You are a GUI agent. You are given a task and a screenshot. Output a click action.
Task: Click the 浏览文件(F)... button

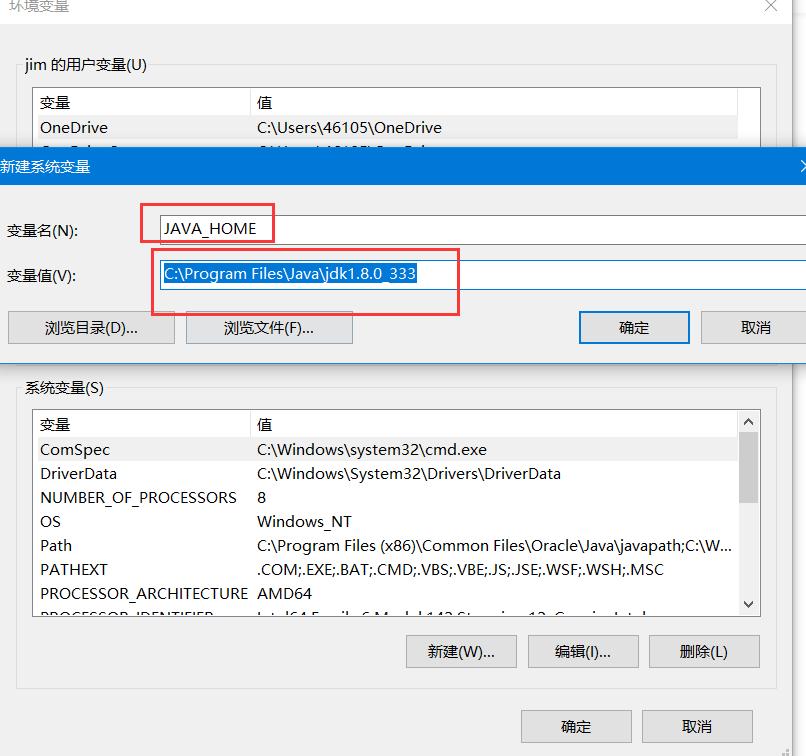coord(268,327)
